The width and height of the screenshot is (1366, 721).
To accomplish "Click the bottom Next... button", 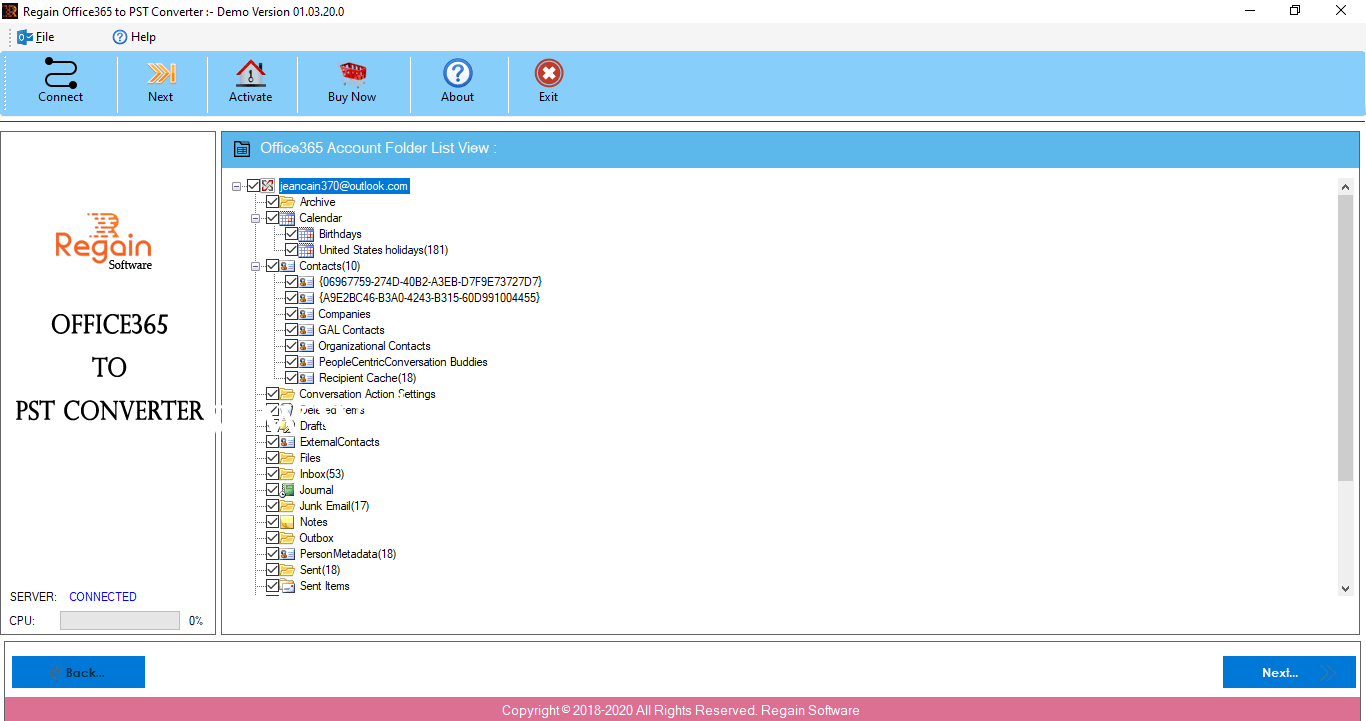I will (x=1289, y=672).
